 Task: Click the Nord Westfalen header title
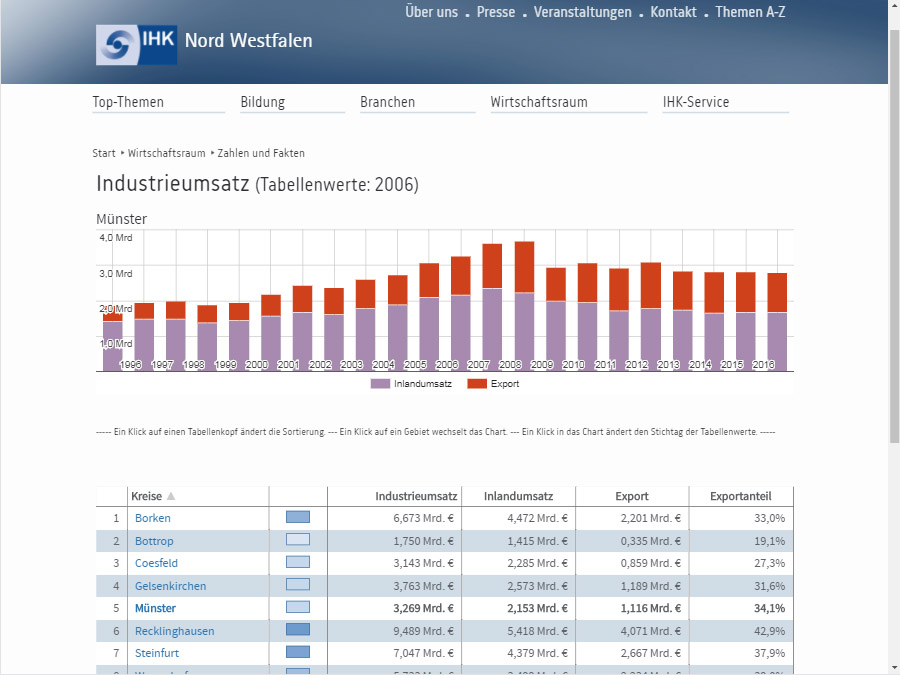coord(249,41)
